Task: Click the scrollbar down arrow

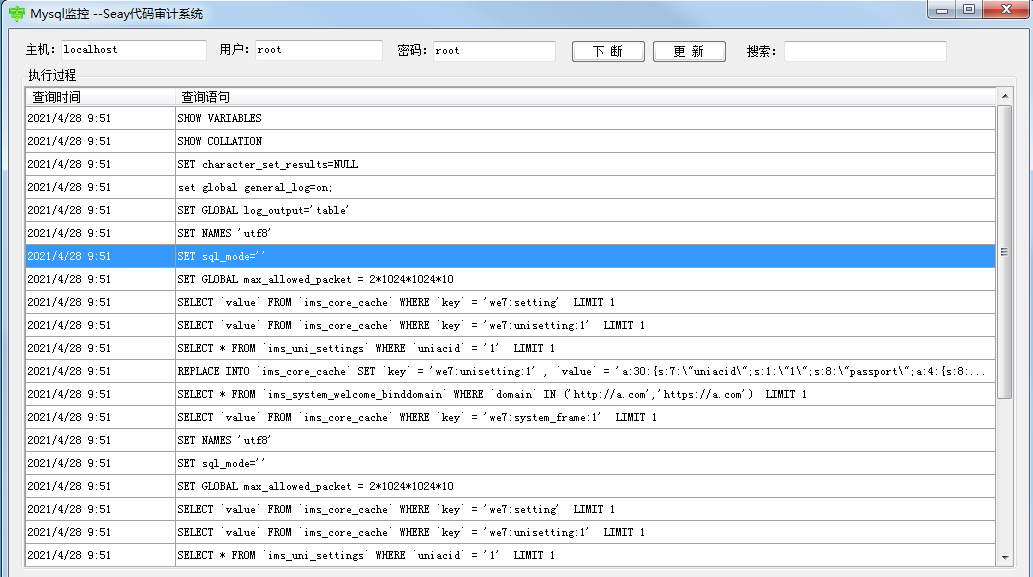Action: click(1005, 557)
